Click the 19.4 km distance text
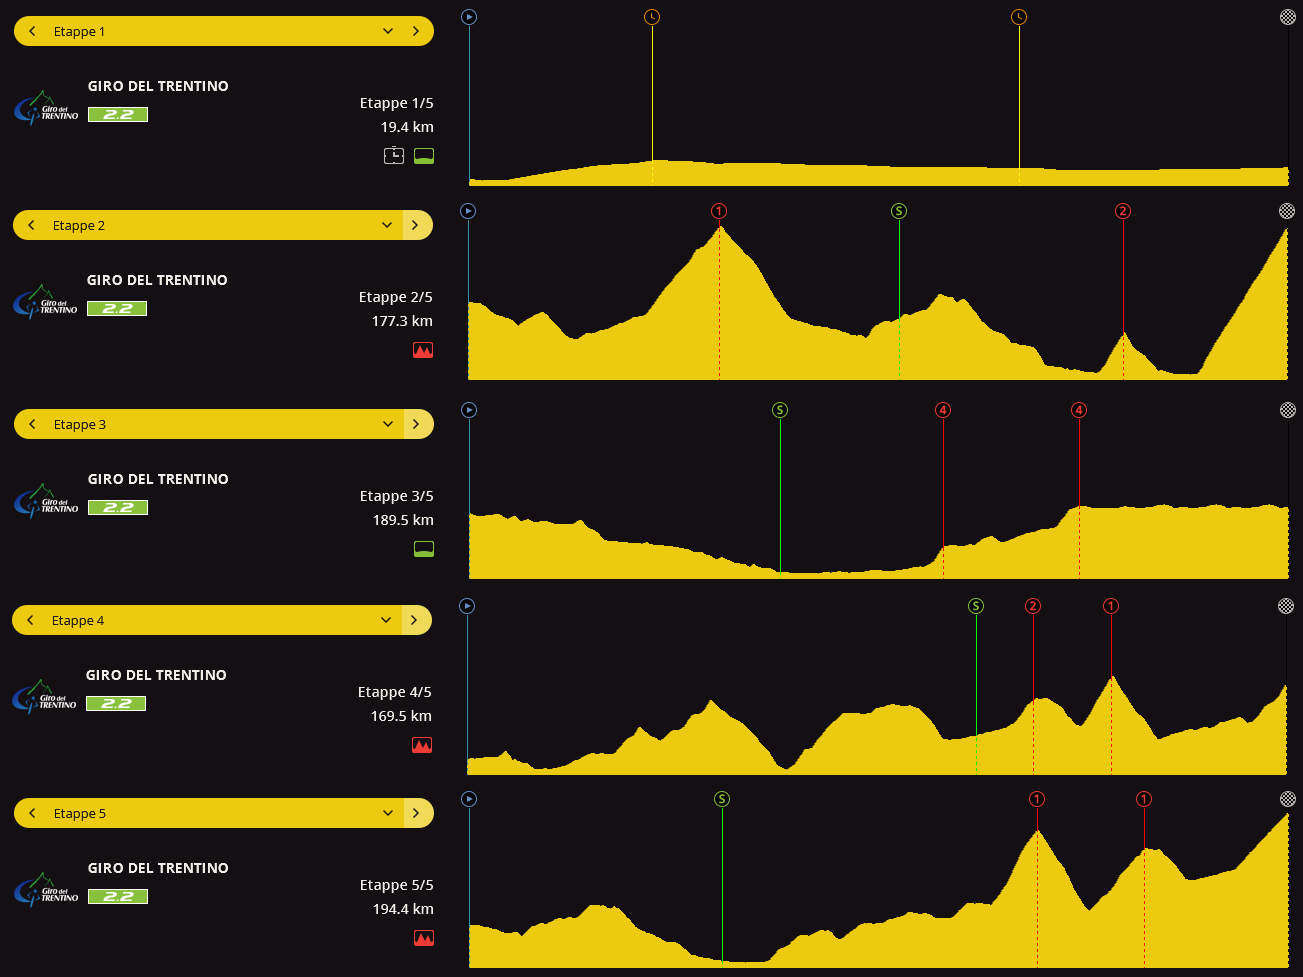1303x977 pixels. [x=407, y=127]
